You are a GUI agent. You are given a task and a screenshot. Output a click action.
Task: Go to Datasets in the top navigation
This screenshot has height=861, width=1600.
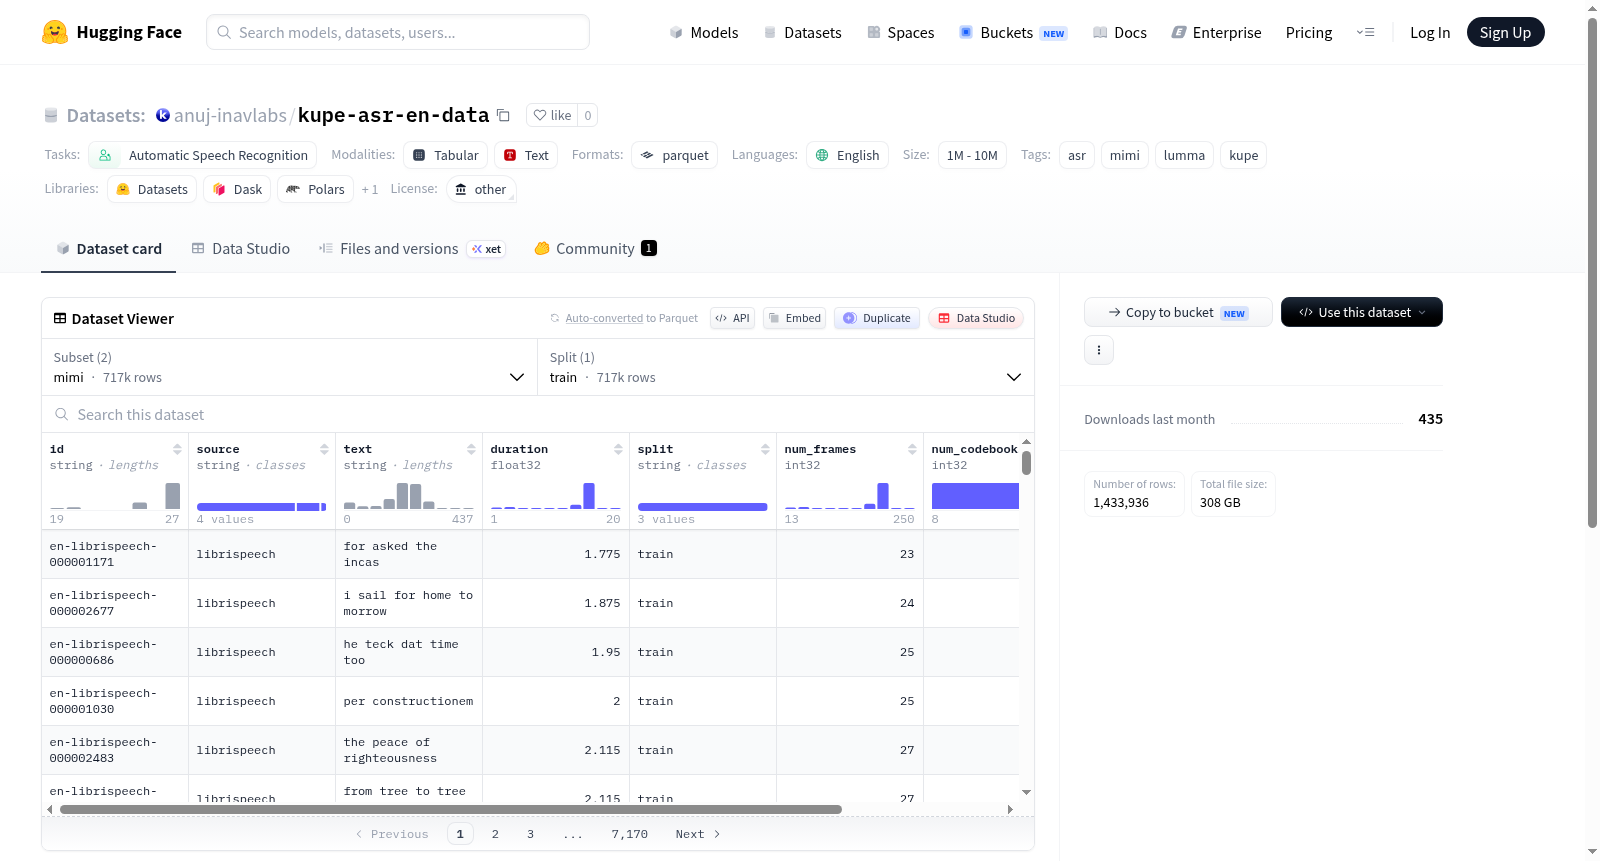coord(803,32)
